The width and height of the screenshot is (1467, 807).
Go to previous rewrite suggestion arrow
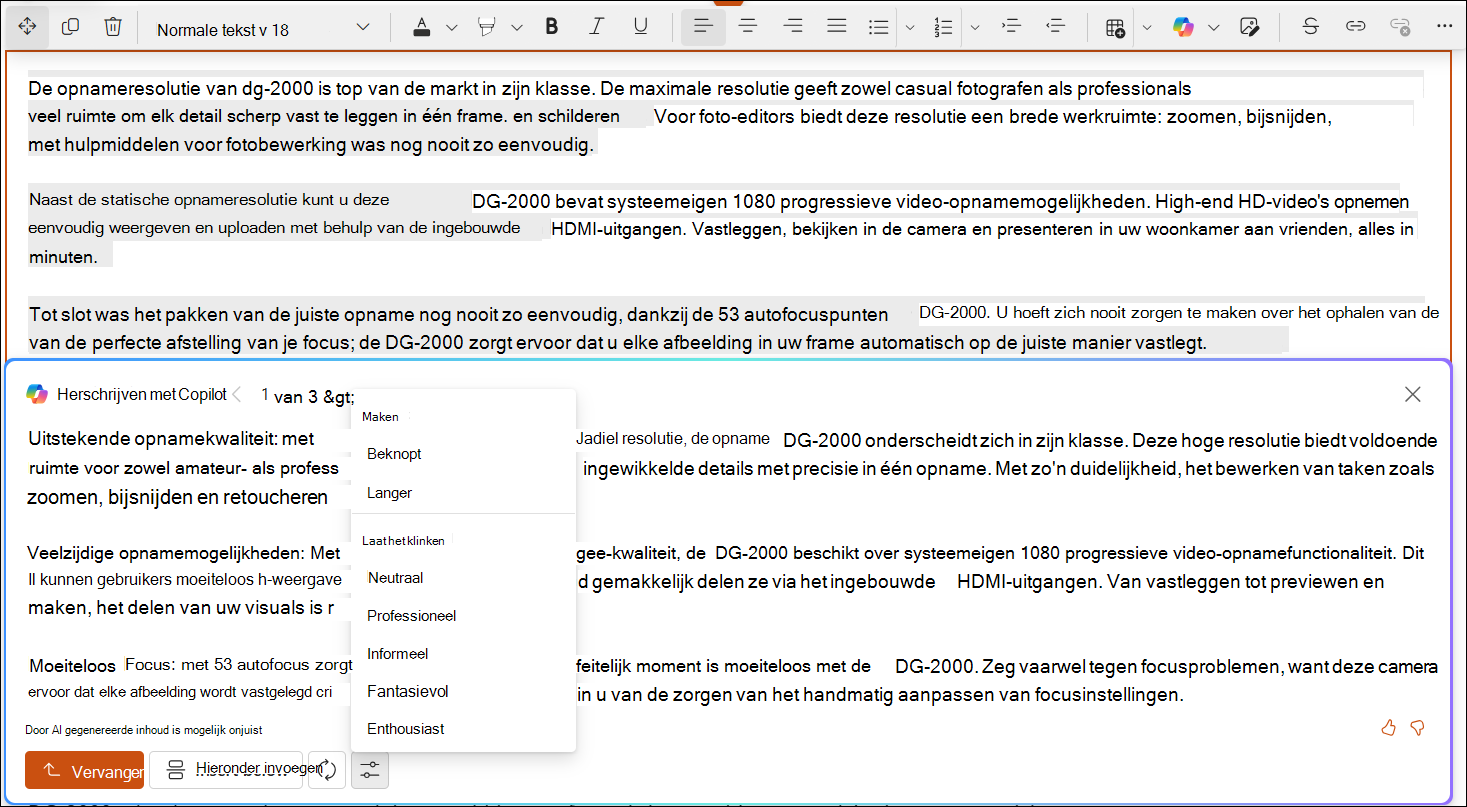(237, 394)
